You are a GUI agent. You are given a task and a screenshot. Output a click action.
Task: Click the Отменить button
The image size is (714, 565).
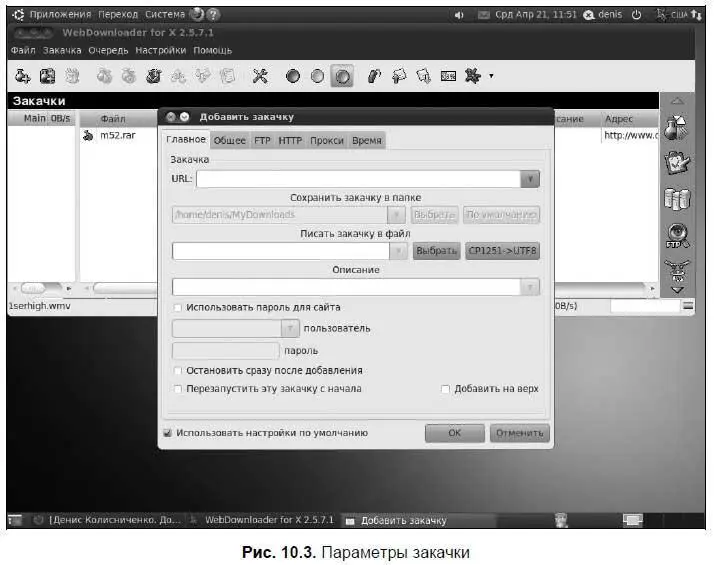[x=520, y=433]
